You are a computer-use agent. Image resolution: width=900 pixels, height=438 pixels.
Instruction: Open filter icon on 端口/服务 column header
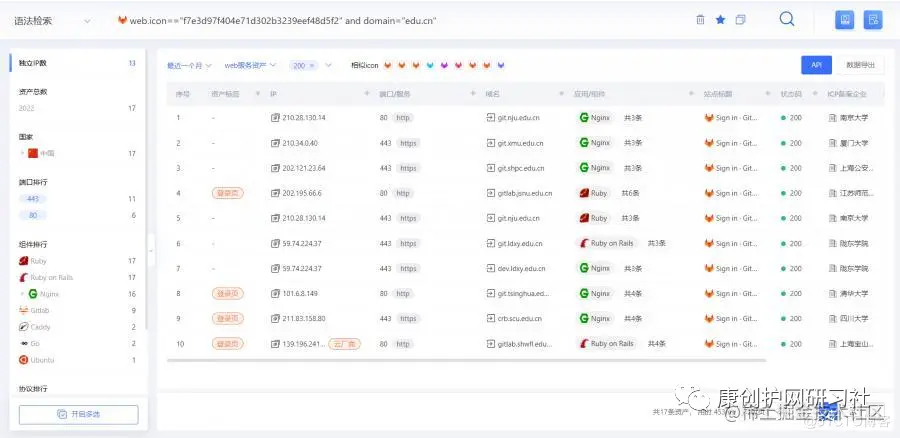[x=473, y=94]
